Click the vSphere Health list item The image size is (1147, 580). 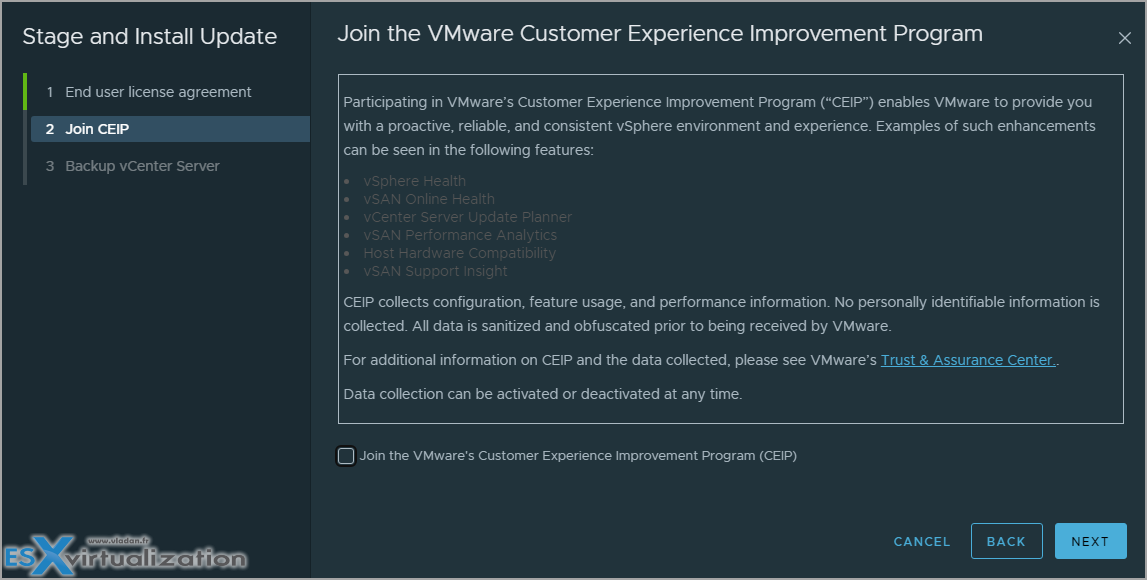pos(414,181)
